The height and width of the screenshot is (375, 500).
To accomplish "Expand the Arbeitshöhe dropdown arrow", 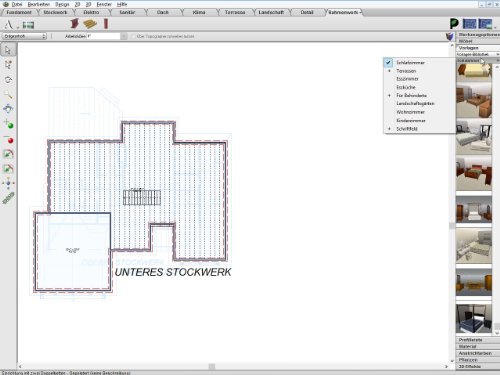I will 124,36.
